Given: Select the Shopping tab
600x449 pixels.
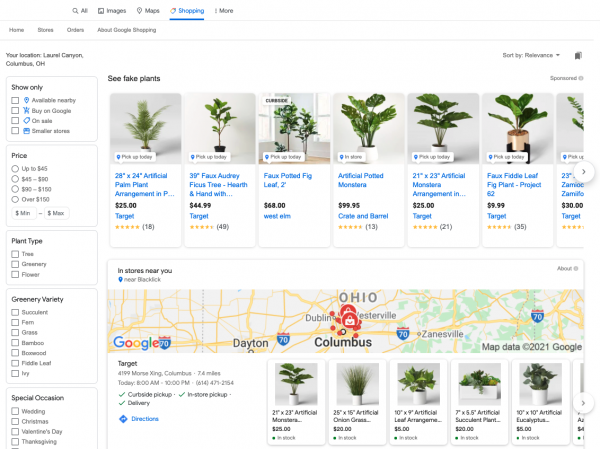Looking at the screenshot, I should point(187,11).
